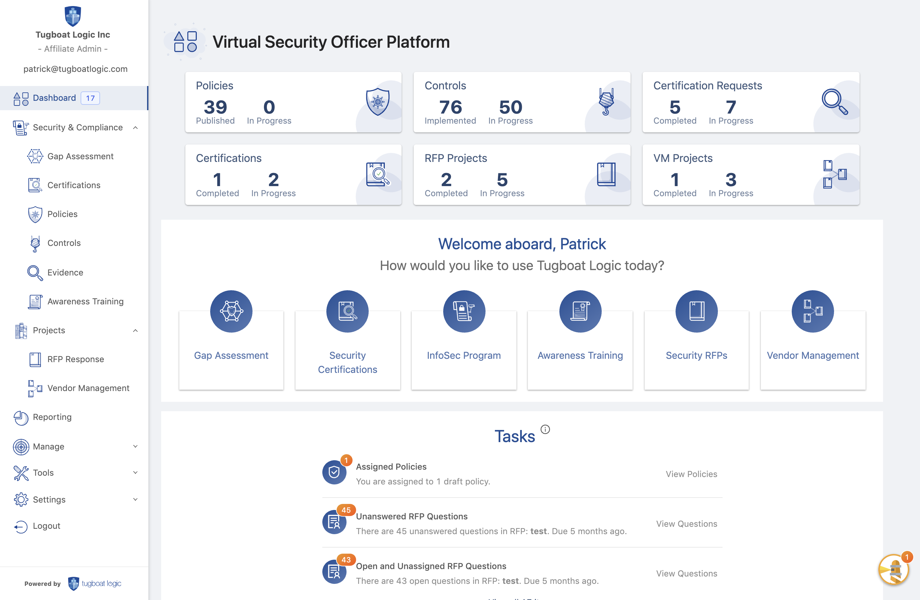Click the VM Projects network icon
This screenshot has width=920, height=600.
click(x=834, y=174)
